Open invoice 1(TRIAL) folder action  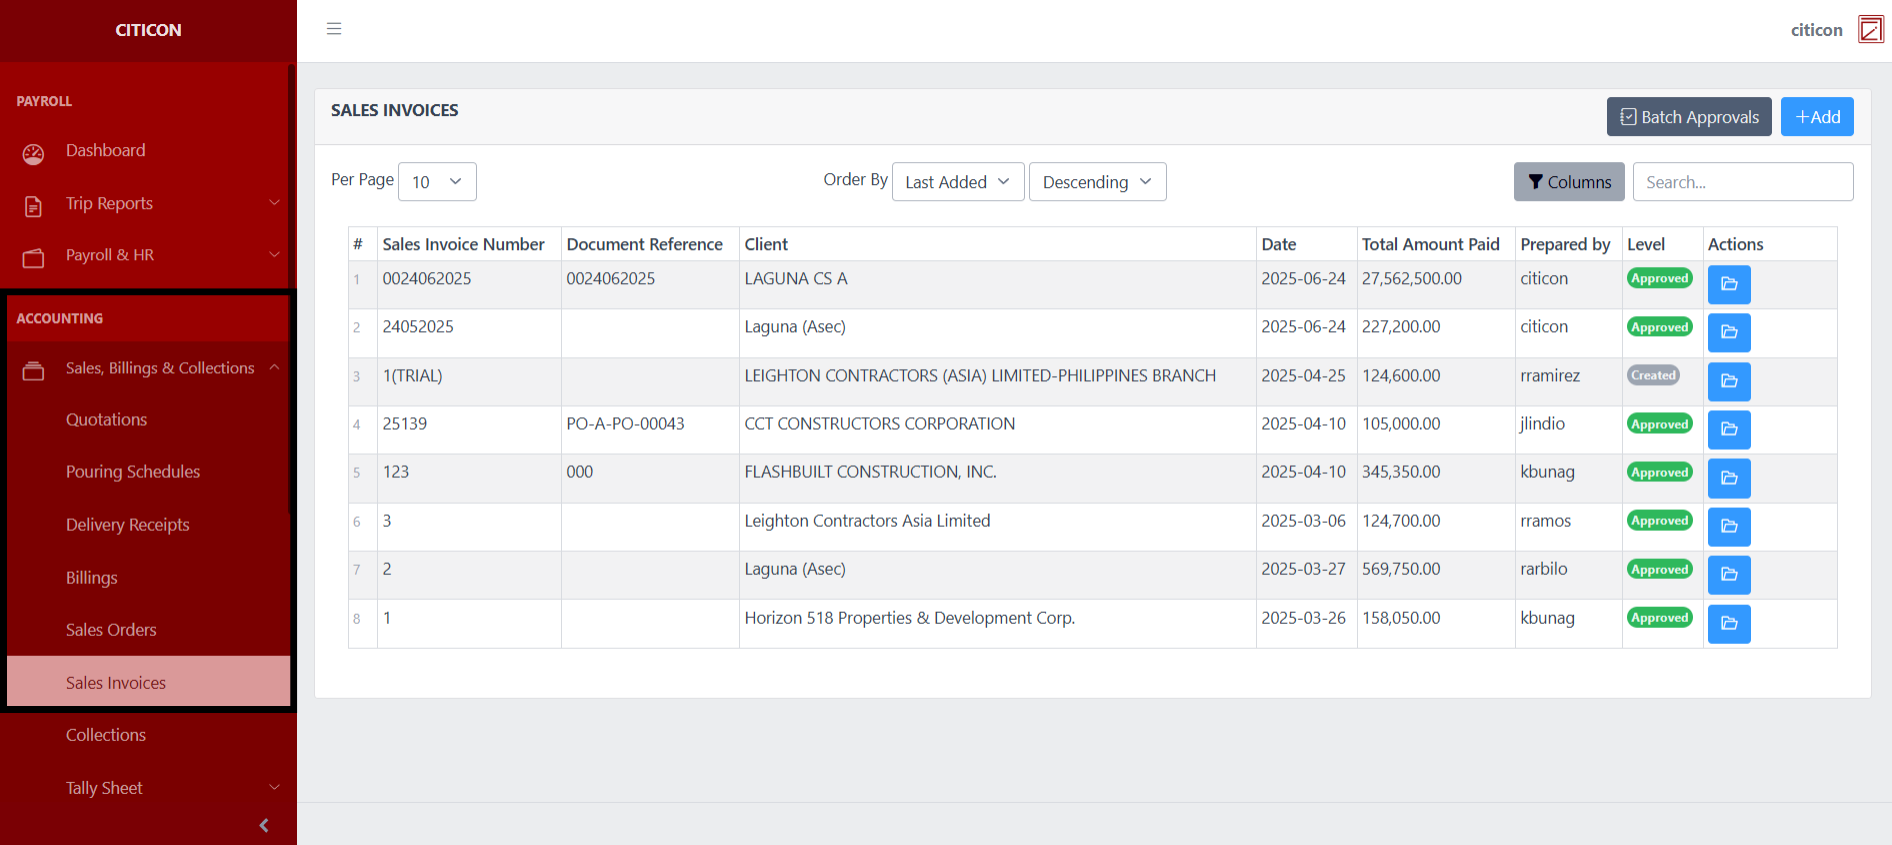(x=1729, y=381)
